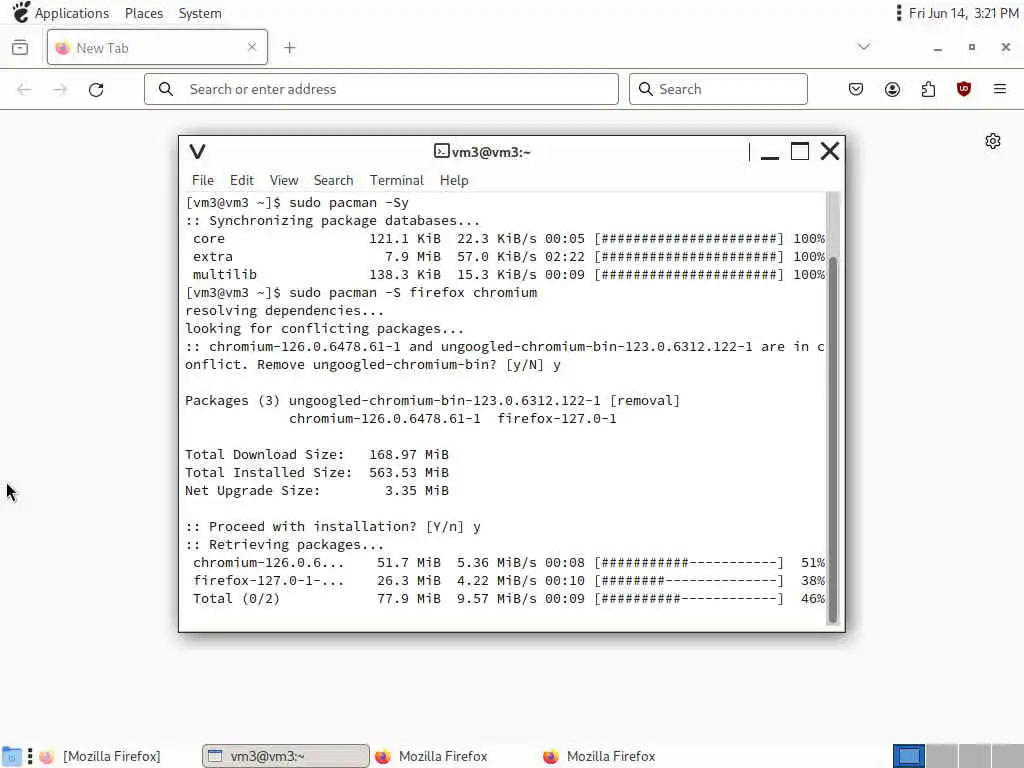Open a new tab with plus button
Screen dimensions: 1024x768
tap(289, 48)
